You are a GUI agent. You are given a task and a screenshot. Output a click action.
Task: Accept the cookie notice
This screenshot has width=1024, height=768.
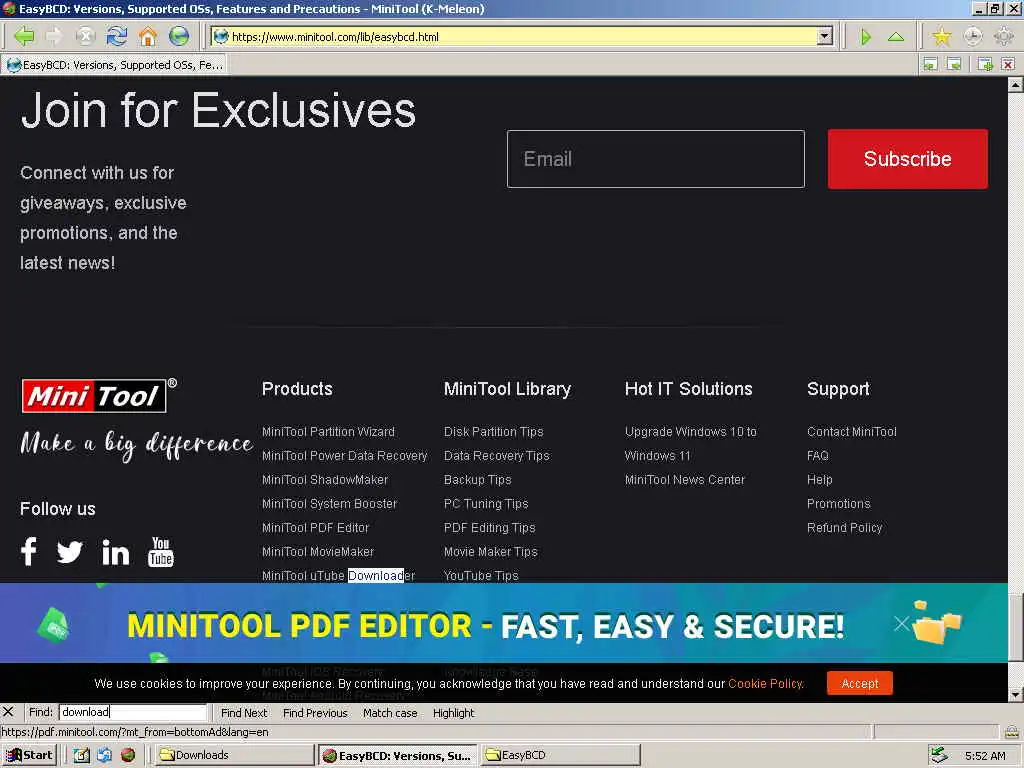coord(859,683)
